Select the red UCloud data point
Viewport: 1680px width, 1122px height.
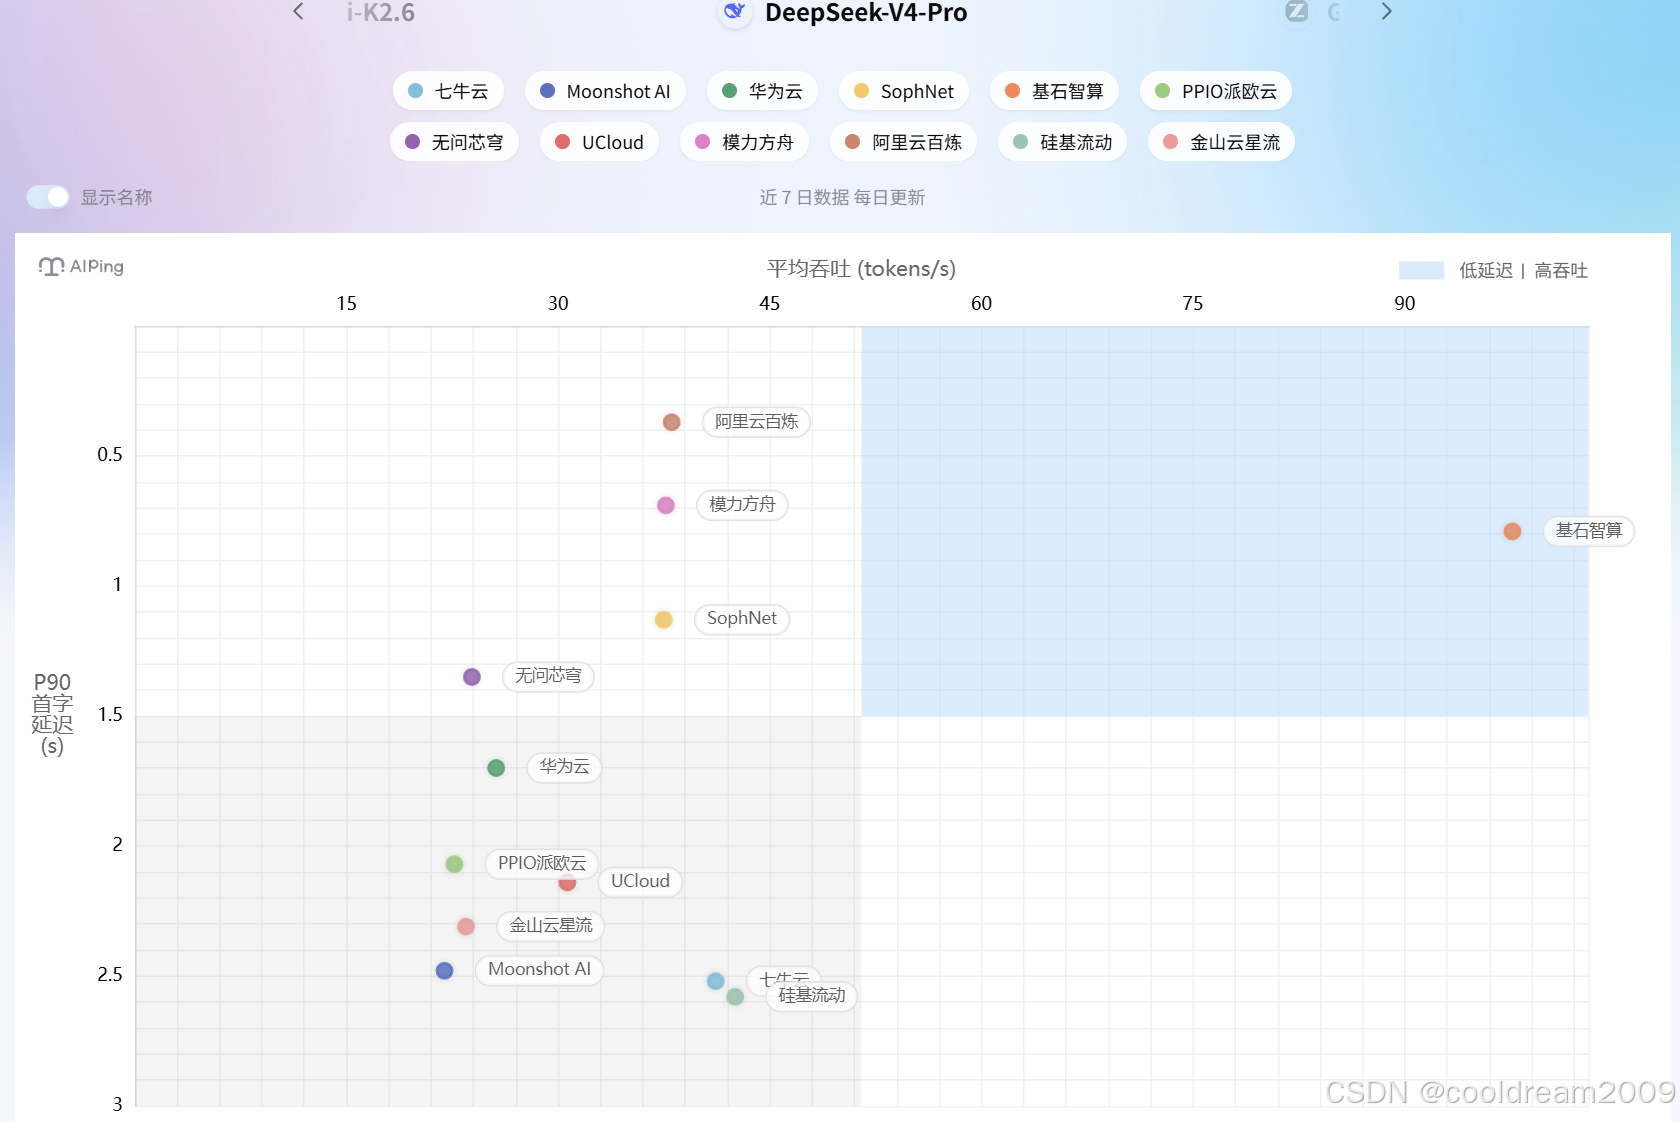(567, 883)
